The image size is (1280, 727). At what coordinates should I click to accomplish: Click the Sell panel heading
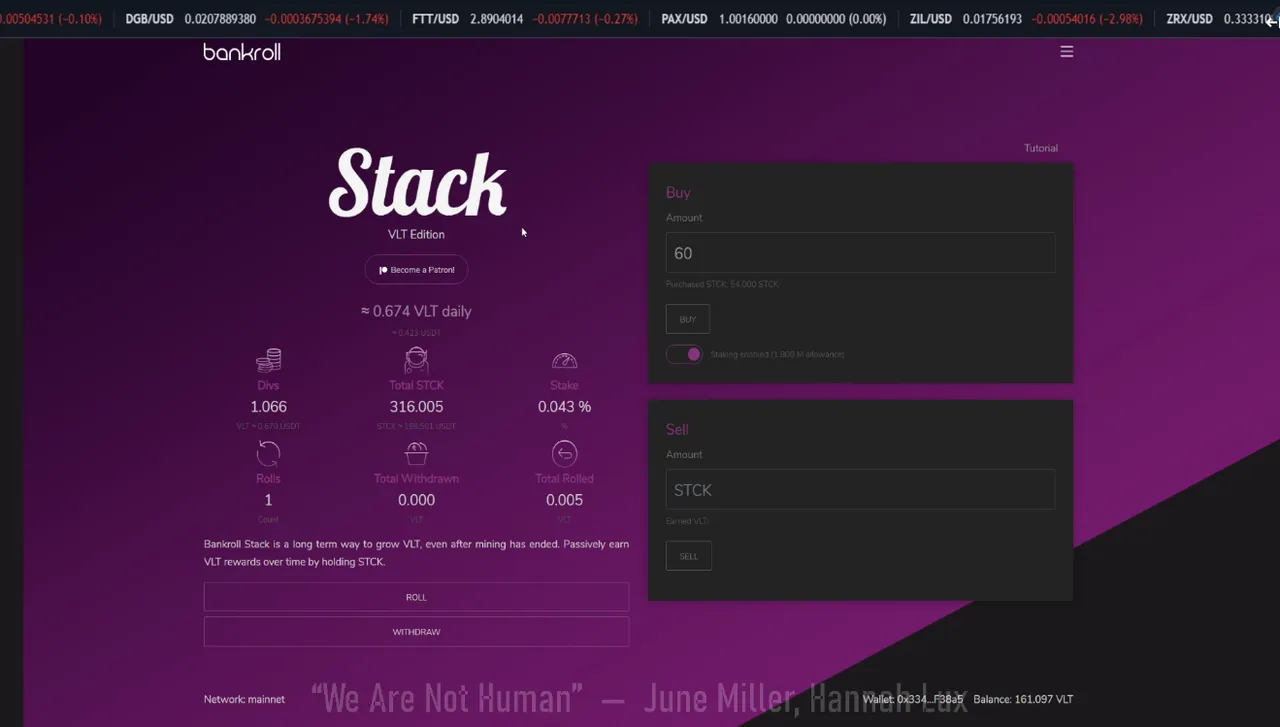click(x=677, y=430)
